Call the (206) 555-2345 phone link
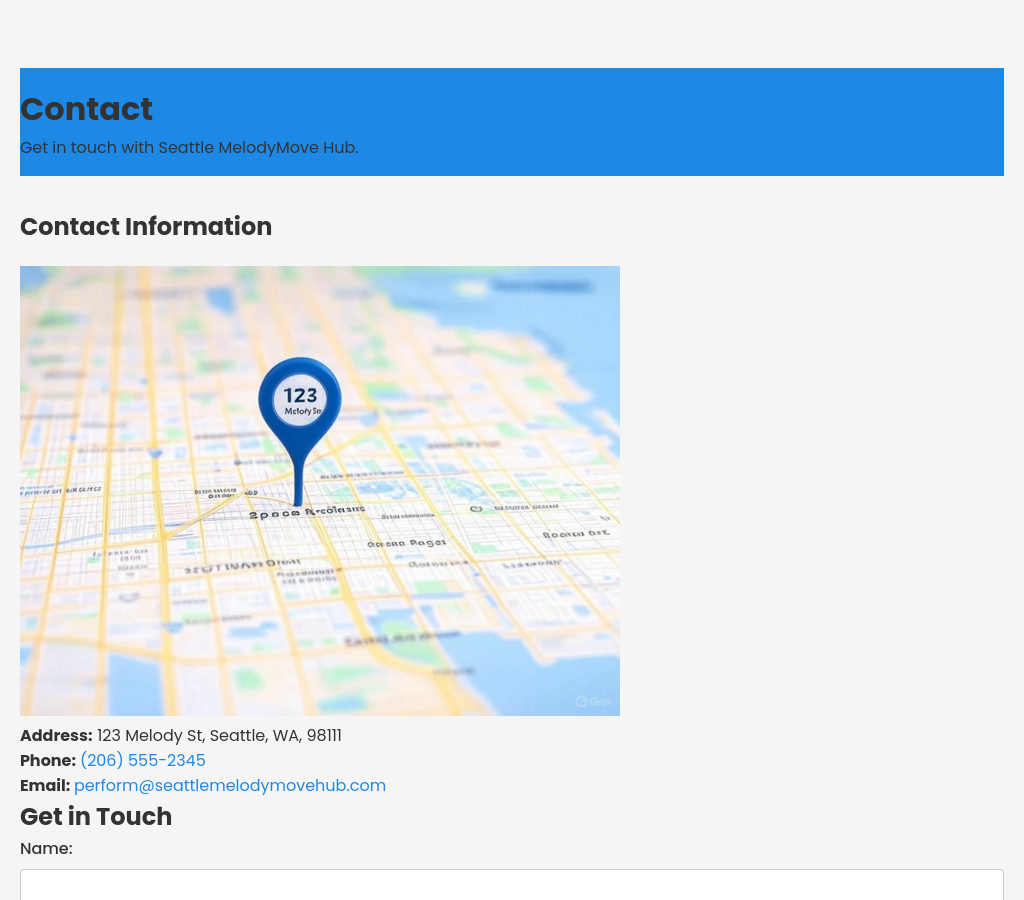 point(142,761)
